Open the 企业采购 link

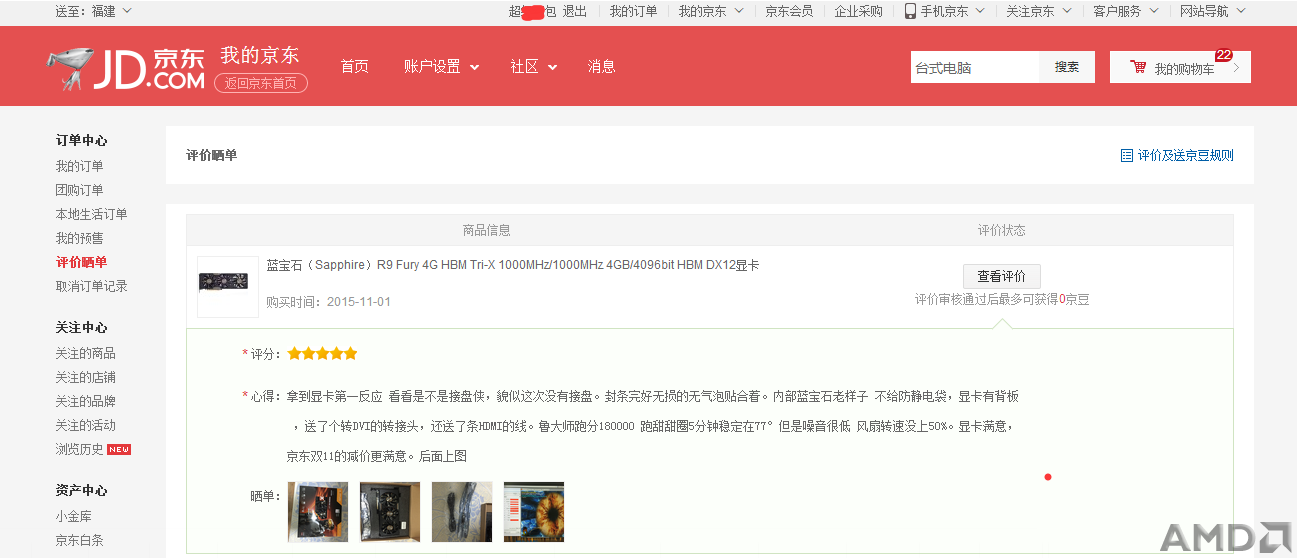coord(859,11)
